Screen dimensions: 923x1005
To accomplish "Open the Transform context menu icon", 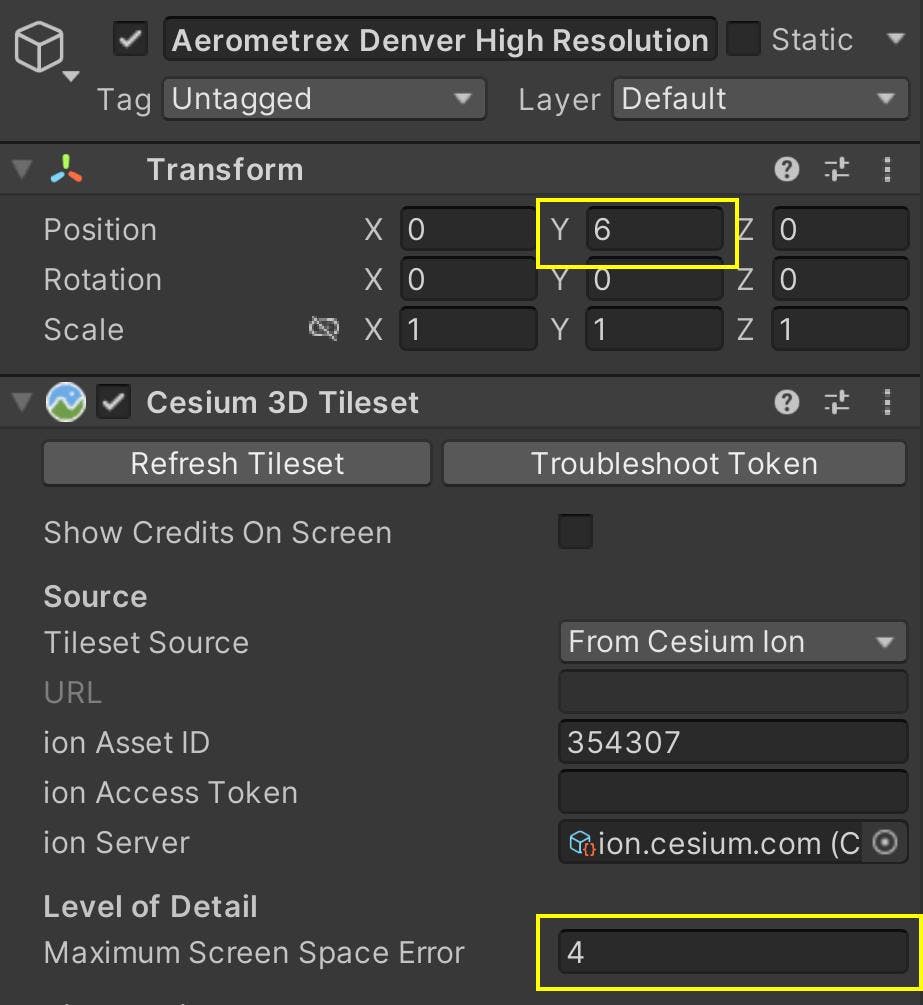I will pos(888,169).
